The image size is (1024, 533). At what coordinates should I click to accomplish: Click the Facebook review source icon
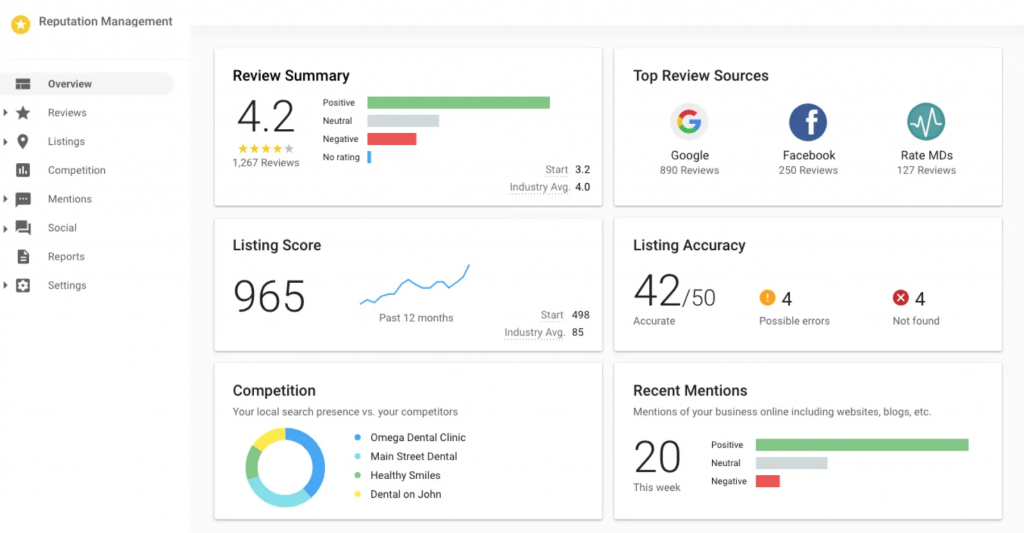pyautogui.click(x=808, y=123)
